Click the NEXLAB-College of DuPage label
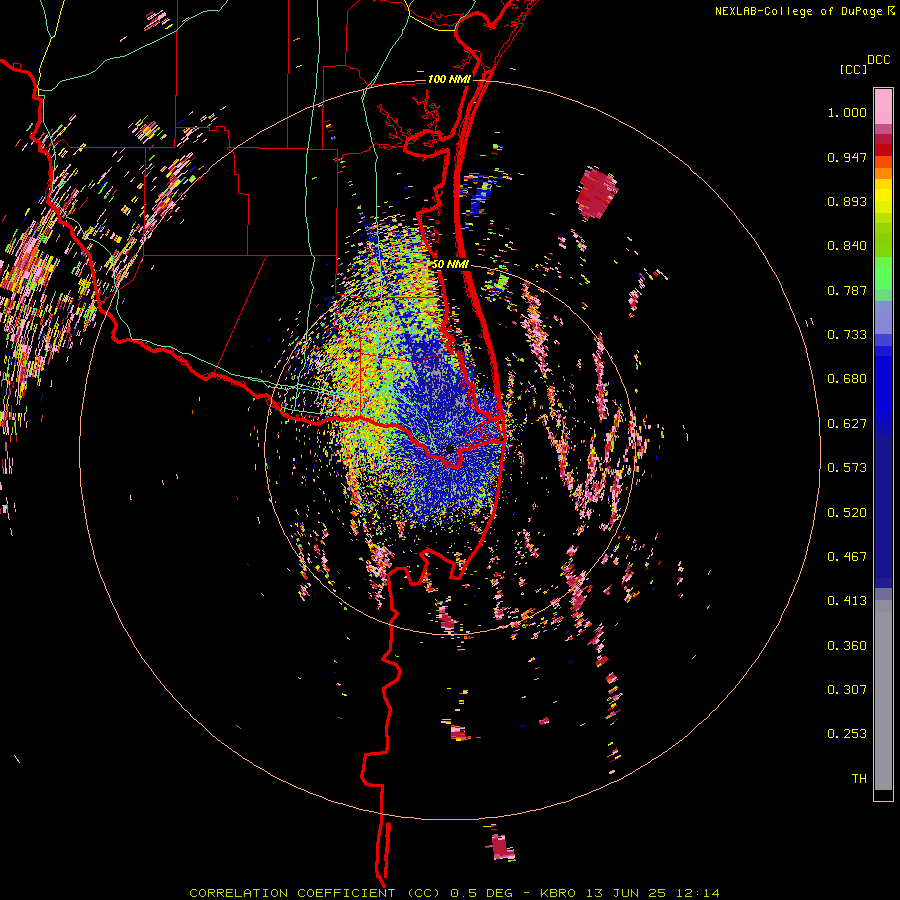 (798, 11)
